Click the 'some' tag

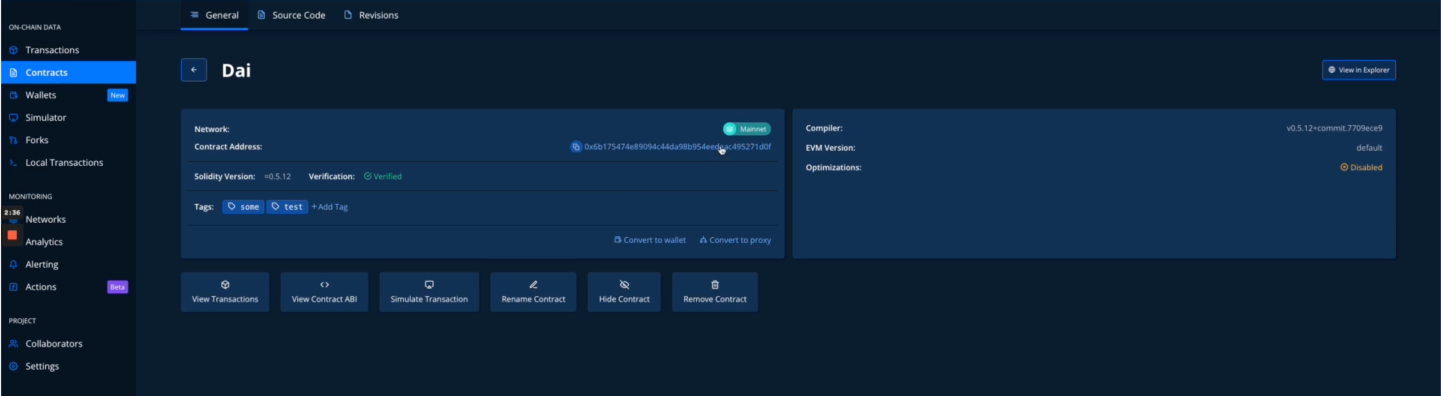(243, 207)
